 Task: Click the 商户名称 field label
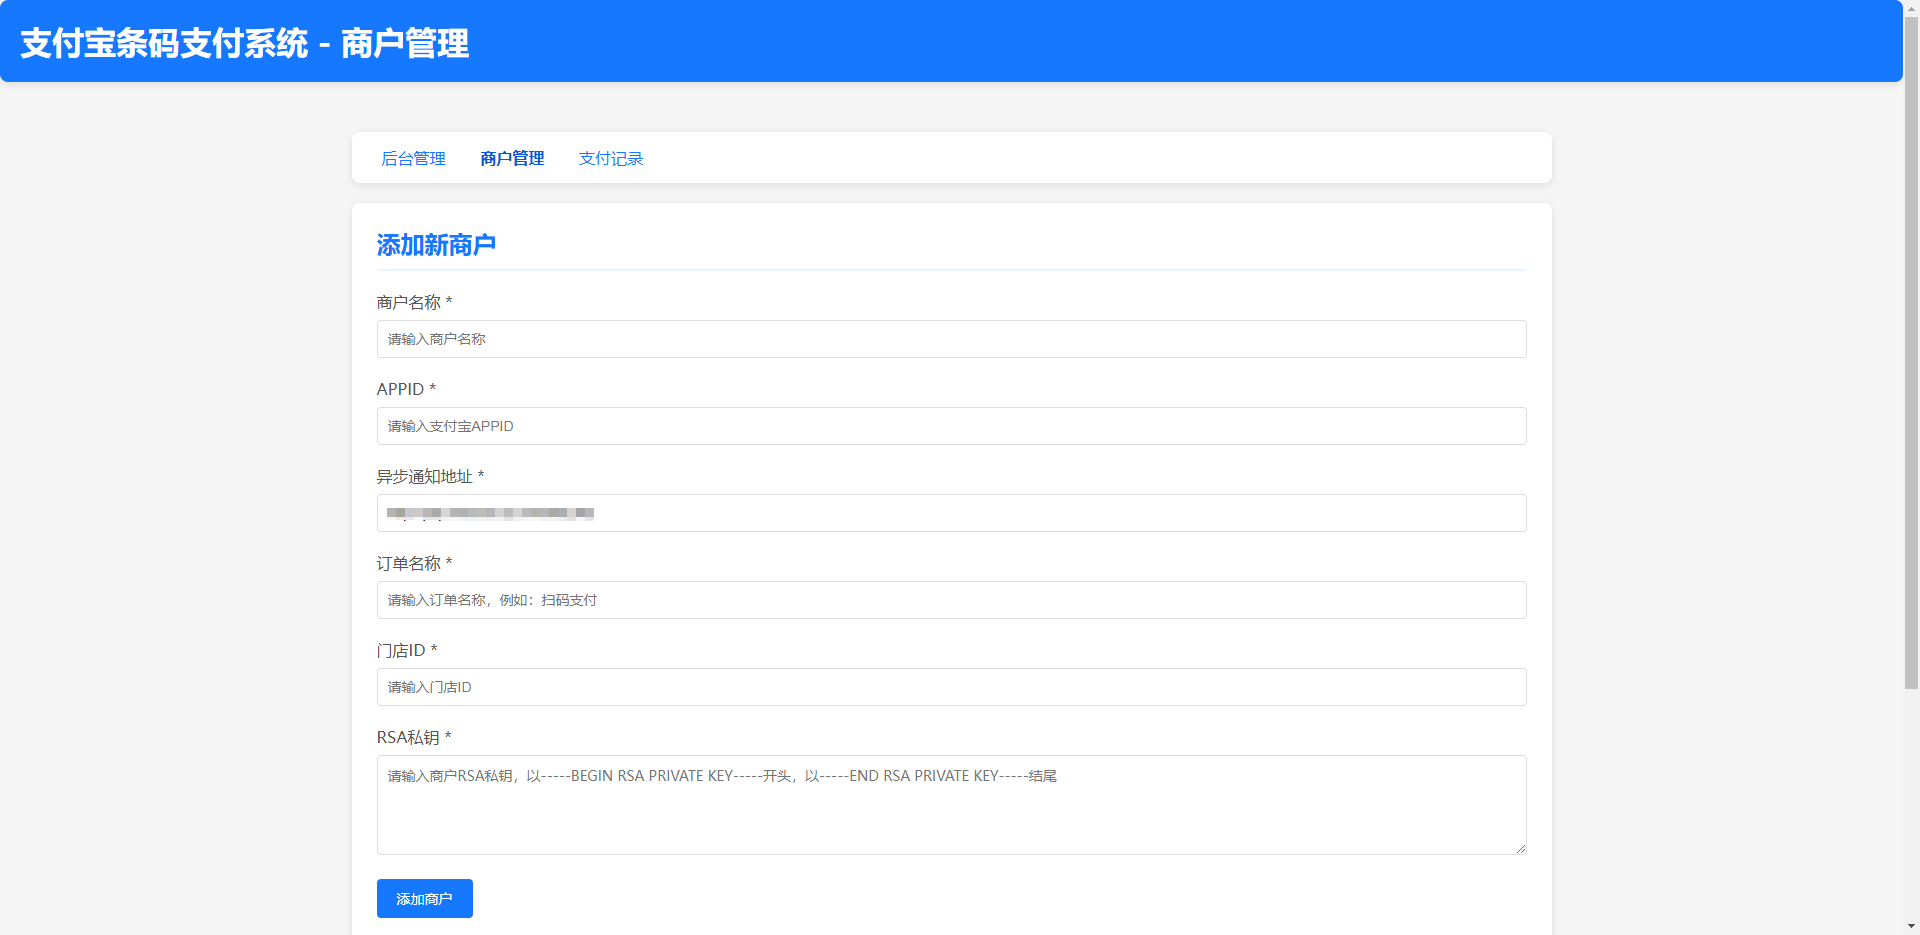[x=408, y=302]
